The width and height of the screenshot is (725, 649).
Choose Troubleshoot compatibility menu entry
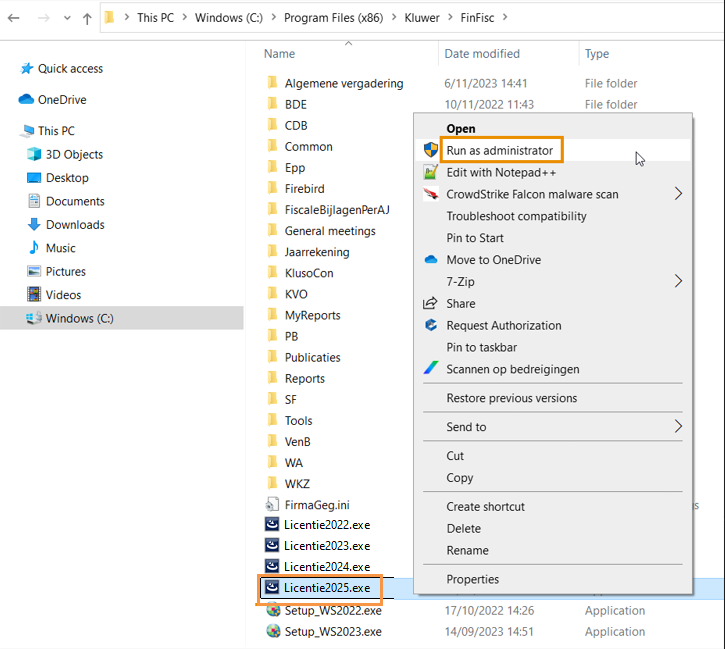tap(516, 216)
